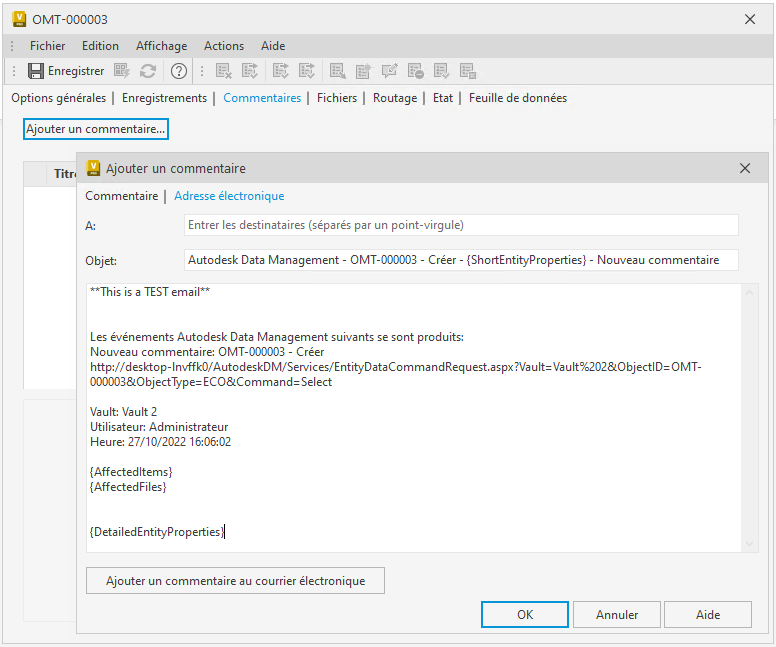The height and width of the screenshot is (647, 776).
Task: Click the A: recipients input field
Action: pyautogui.click(x=461, y=225)
